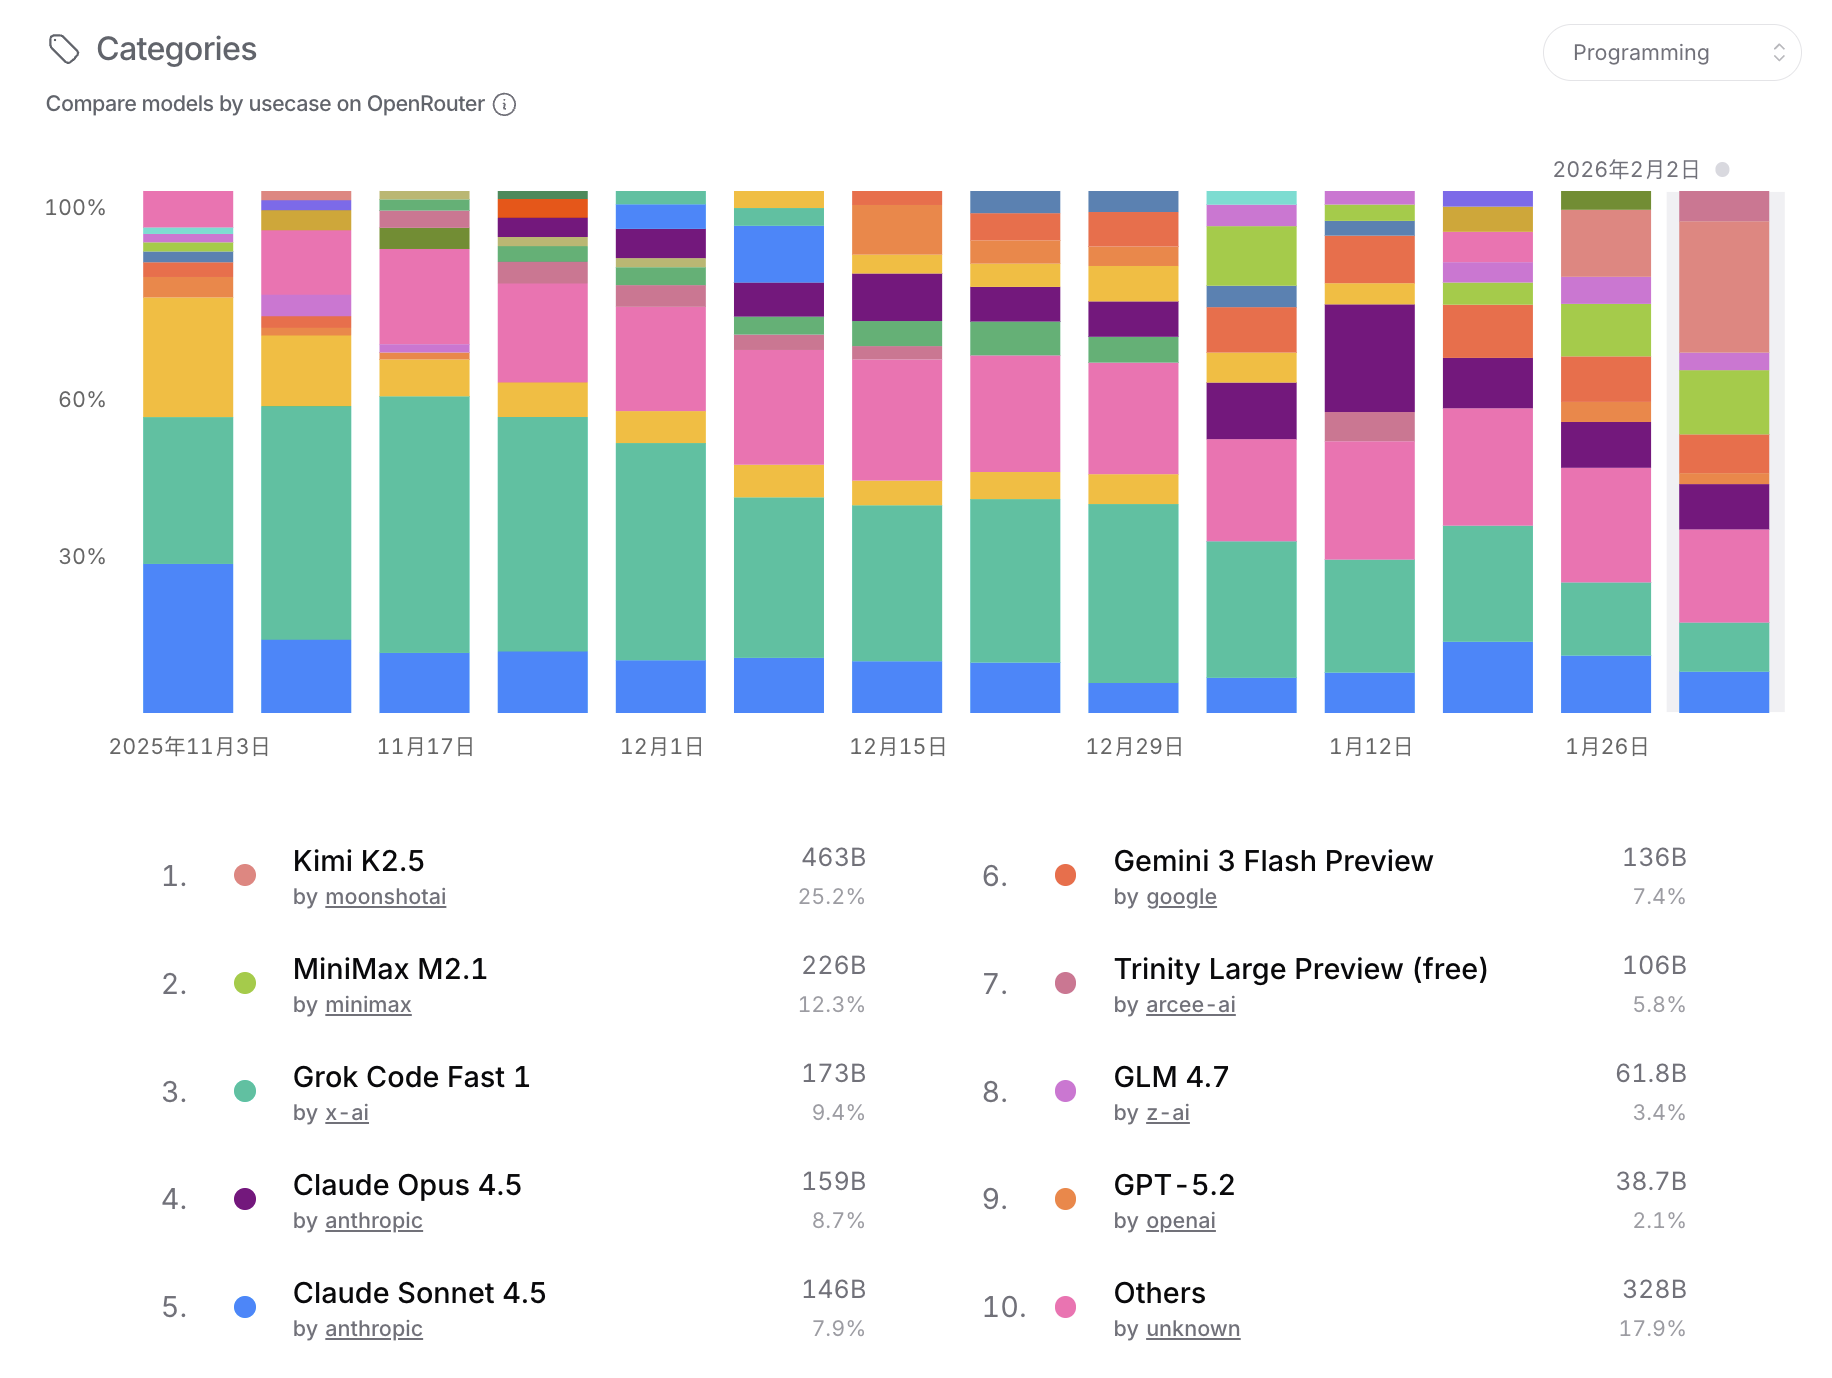Viewport: 1832px width, 1378px height.
Task: Click the Claude Opus 4.5 purple legend dot
Action: (x=245, y=1199)
